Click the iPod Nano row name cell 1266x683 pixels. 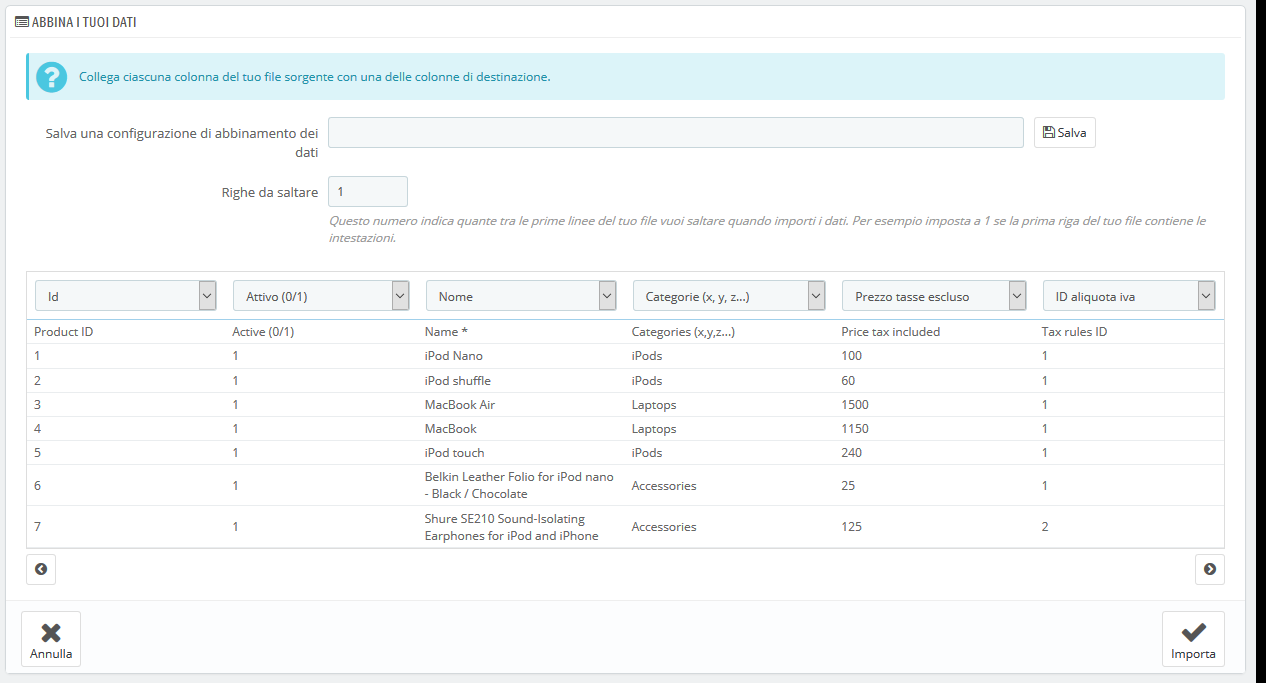pos(454,356)
